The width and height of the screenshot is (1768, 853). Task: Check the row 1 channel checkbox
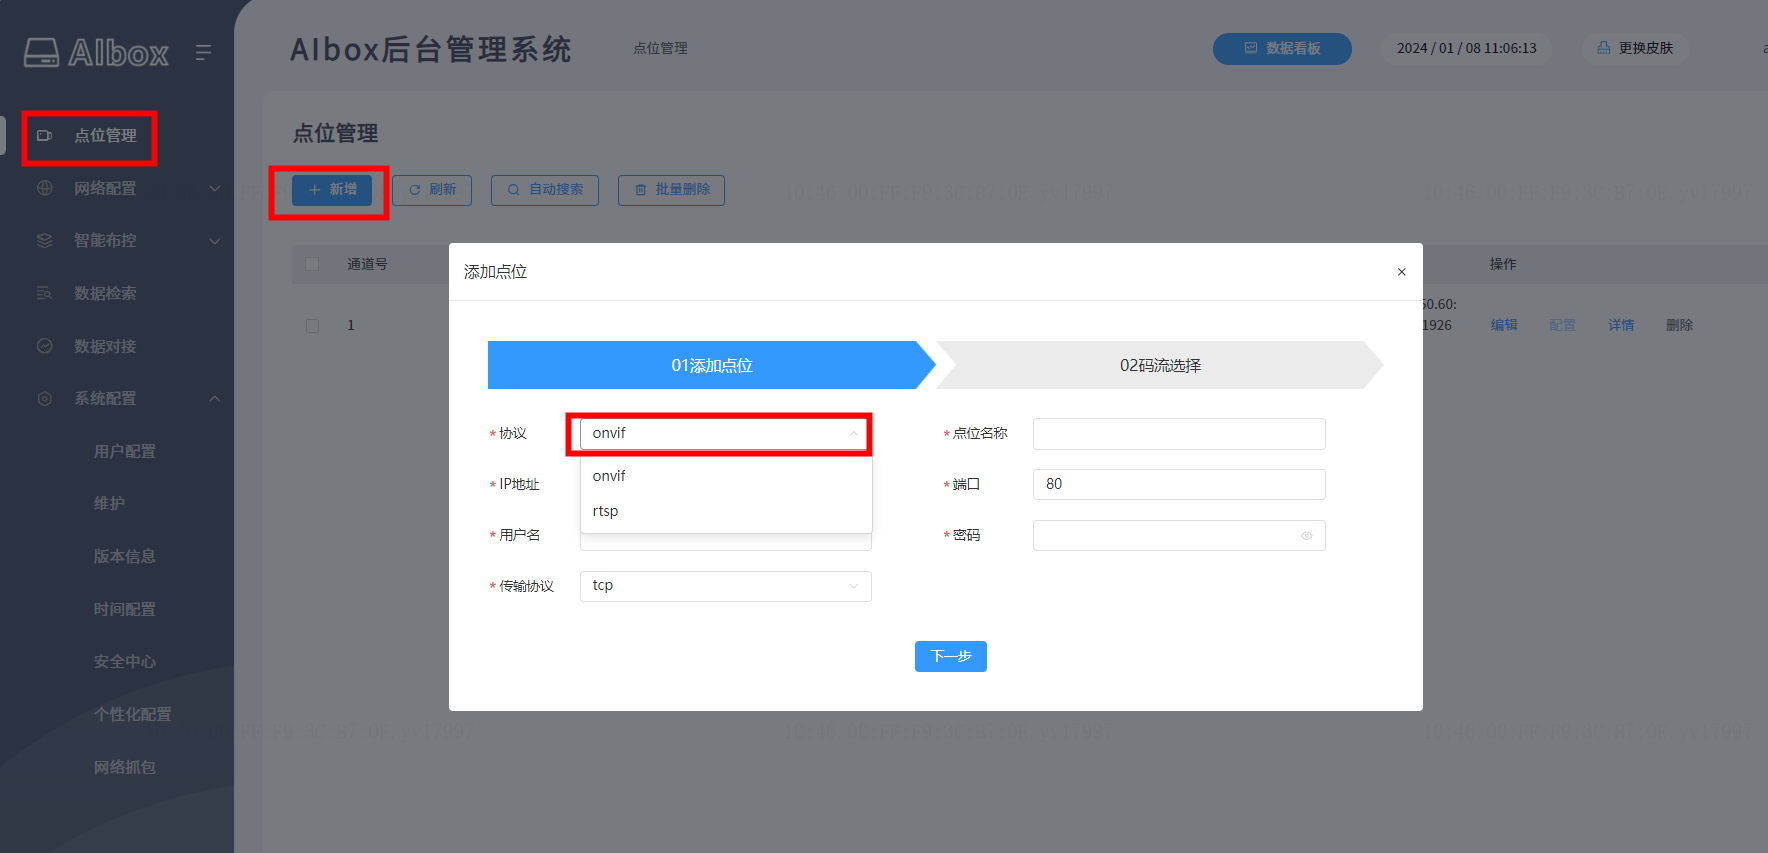click(312, 326)
